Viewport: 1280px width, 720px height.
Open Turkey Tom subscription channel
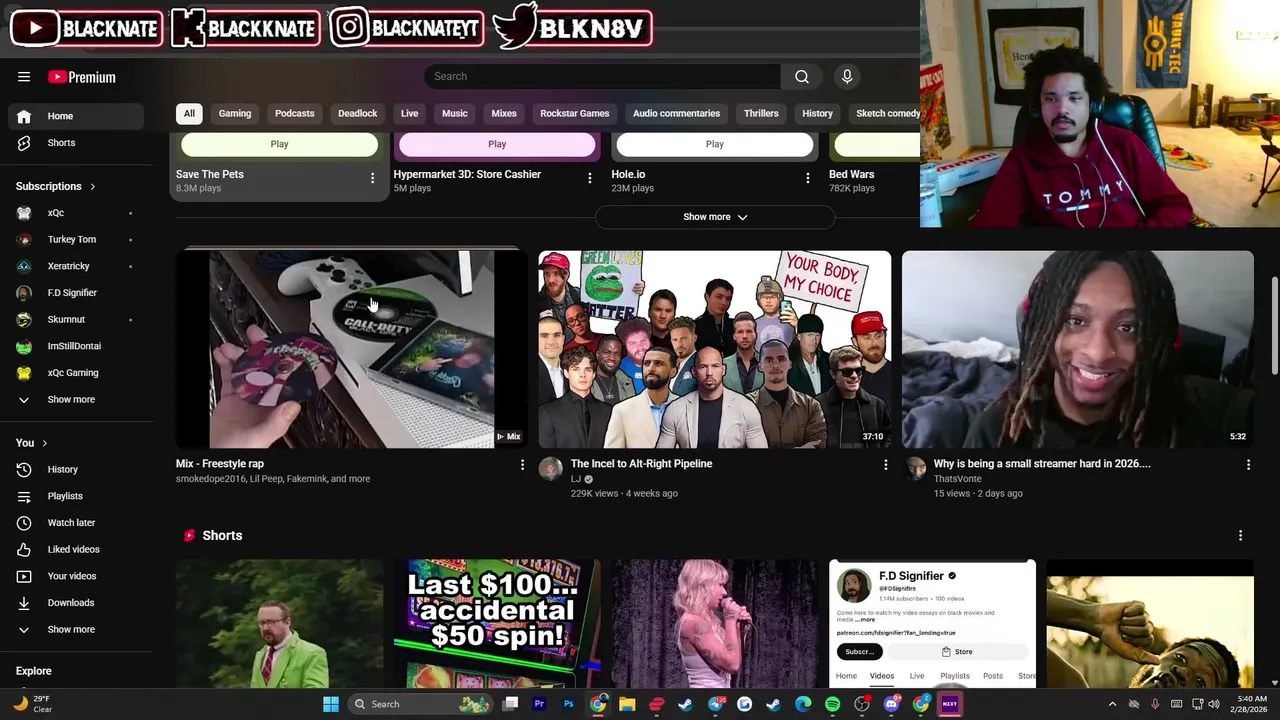[x=76, y=240]
